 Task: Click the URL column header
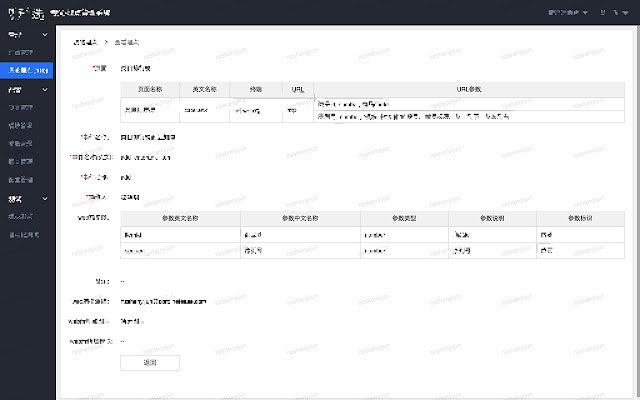(298, 89)
